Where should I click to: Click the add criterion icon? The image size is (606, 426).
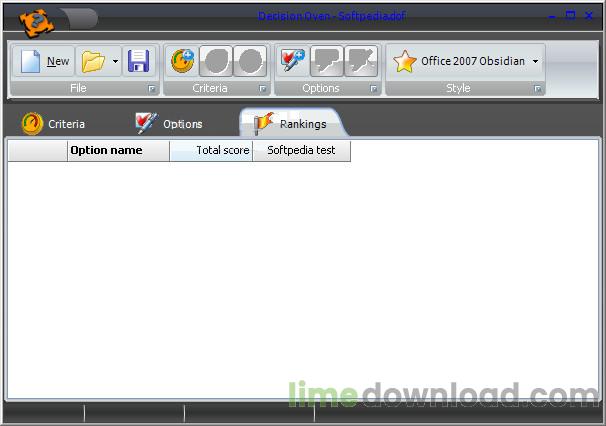182,62
